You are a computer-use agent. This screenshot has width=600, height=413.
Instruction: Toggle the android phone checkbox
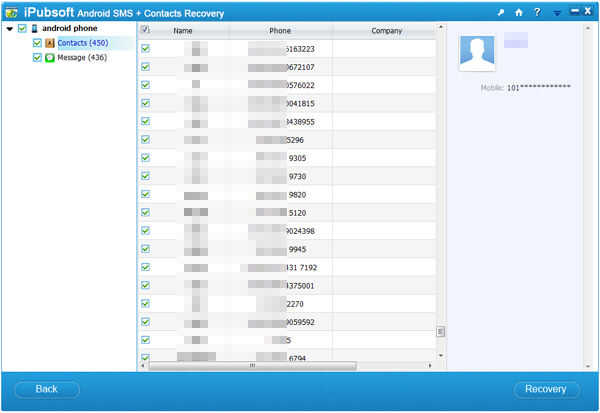tap(22, 28)
